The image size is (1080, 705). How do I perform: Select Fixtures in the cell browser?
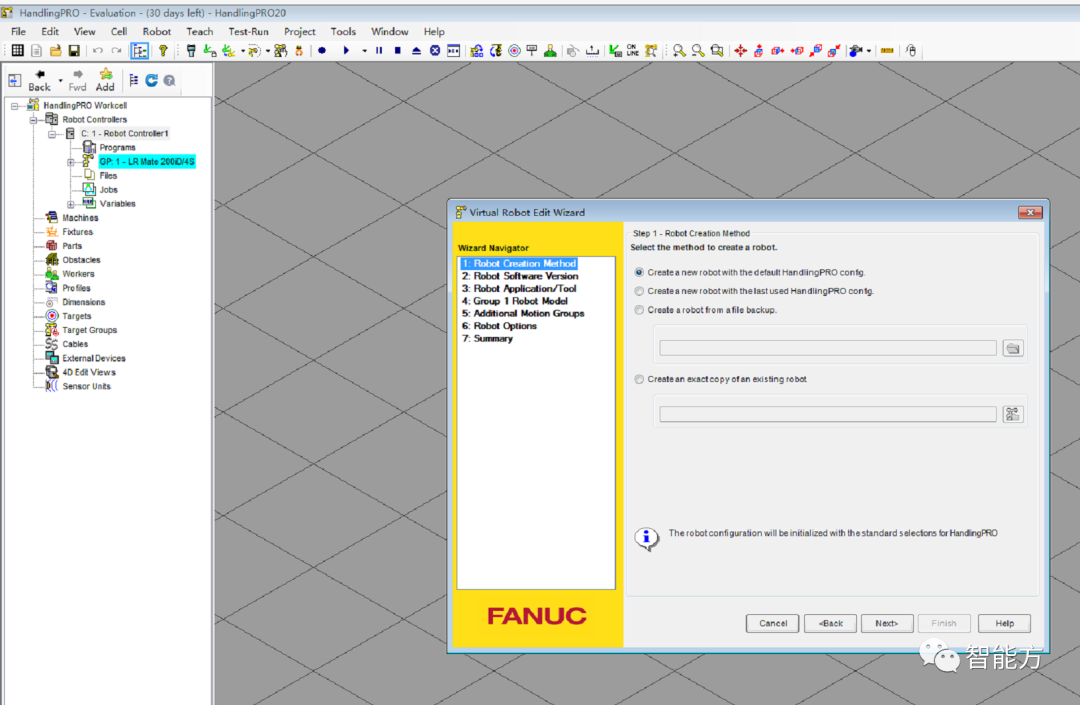[x=77, y=232]
